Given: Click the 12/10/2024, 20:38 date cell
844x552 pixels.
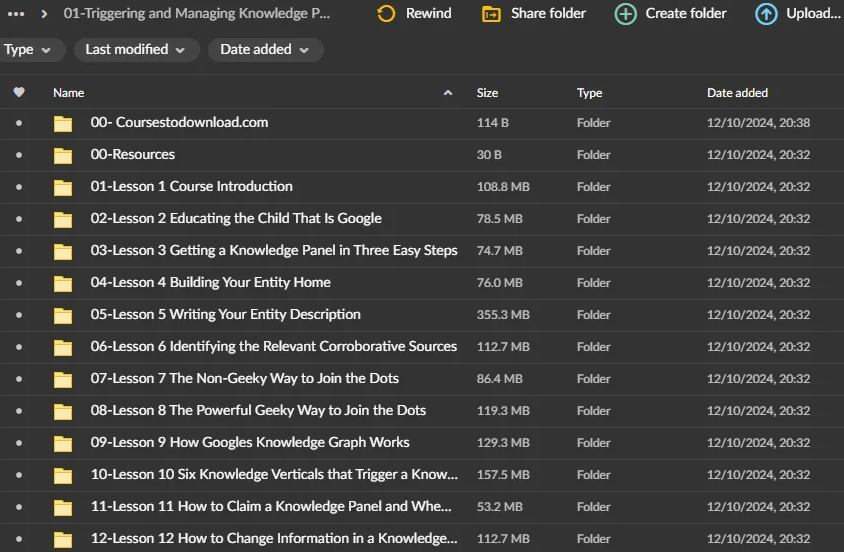Looking at the screenshot, I should point(758,123).
